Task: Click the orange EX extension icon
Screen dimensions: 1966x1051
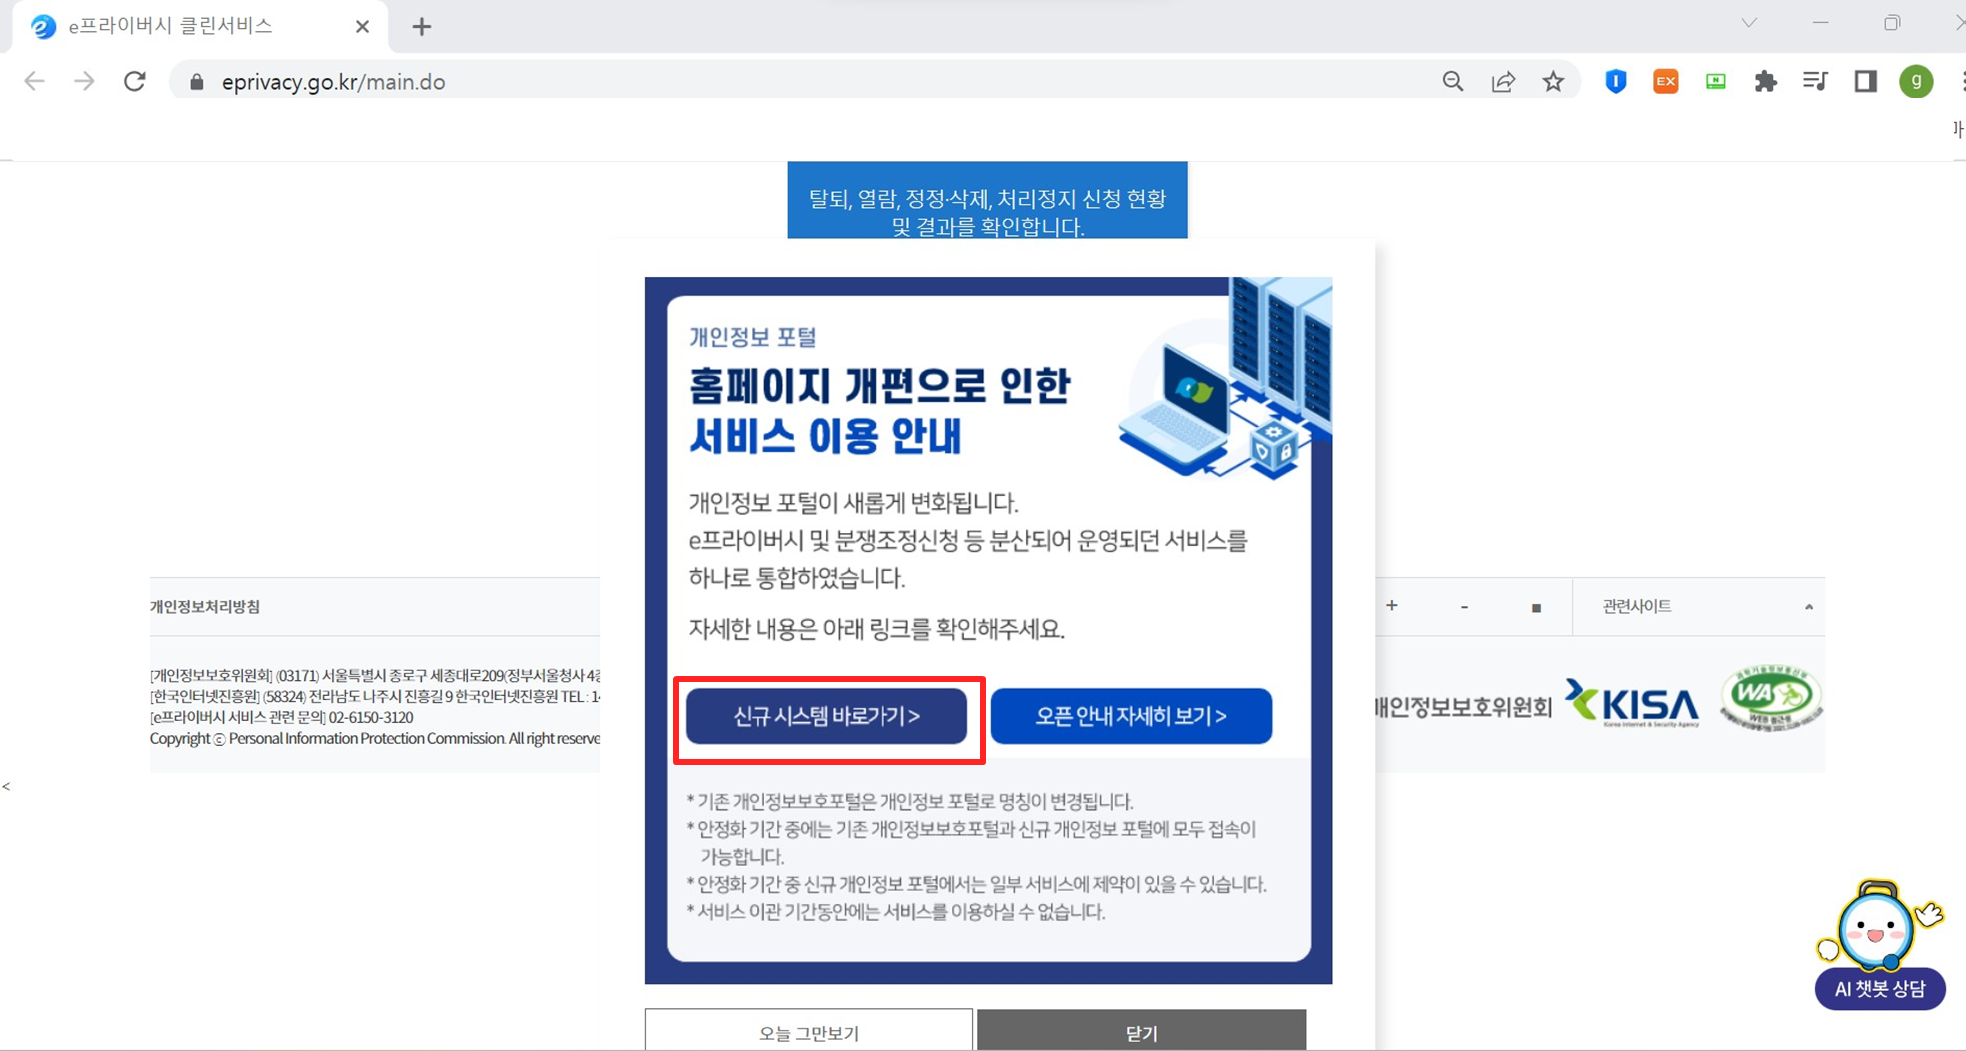Action: click(x=1665, y=81)
